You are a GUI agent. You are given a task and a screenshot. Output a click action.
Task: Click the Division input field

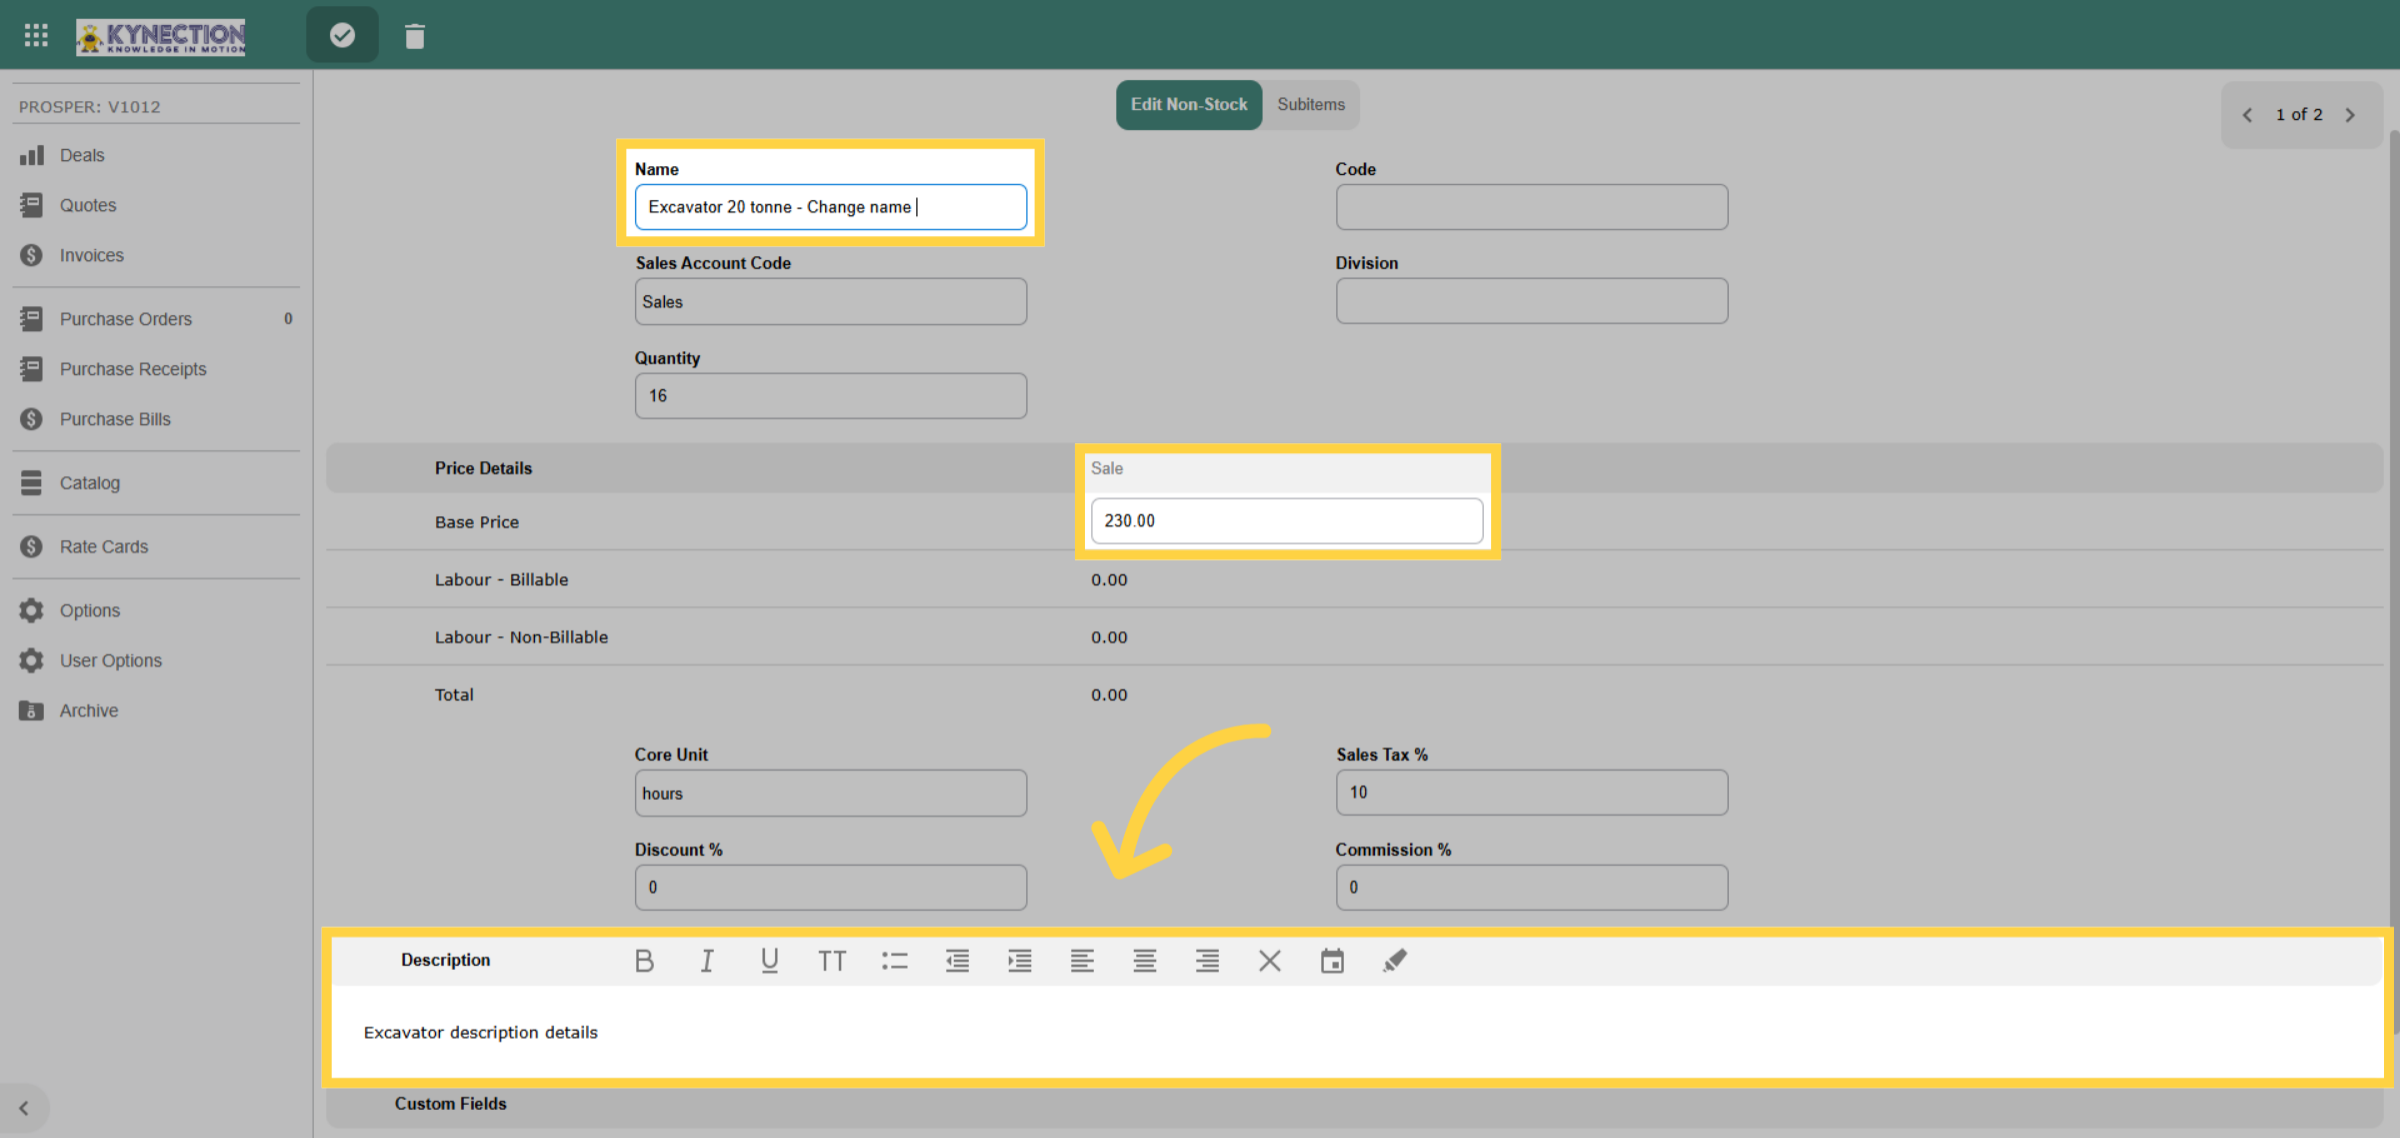tap(1532, 301)
